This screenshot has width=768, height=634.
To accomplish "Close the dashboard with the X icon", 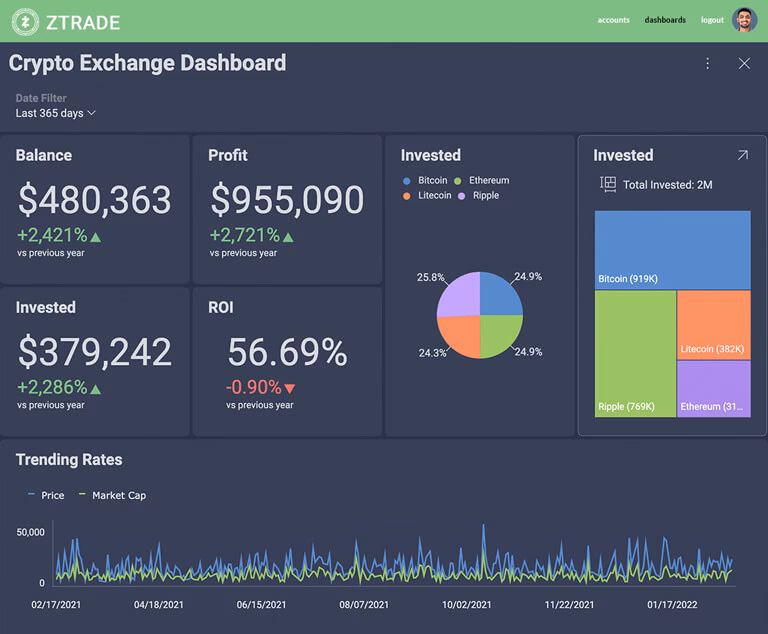I will pyautogui.click(x=744, y=63).
